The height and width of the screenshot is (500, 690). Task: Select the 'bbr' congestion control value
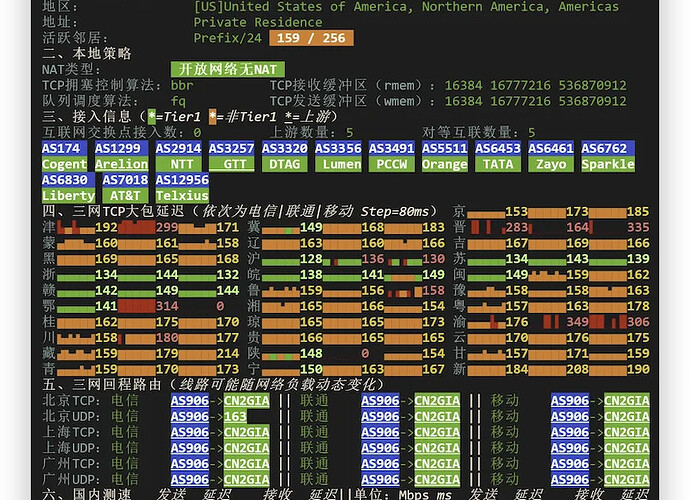click(182, 85)
